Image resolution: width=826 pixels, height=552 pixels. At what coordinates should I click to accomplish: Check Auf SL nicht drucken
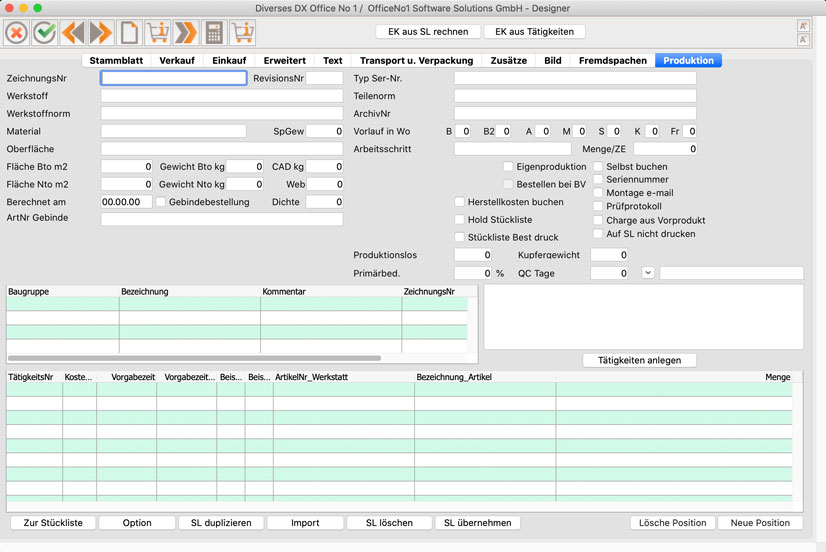click(x=598, y=233)
